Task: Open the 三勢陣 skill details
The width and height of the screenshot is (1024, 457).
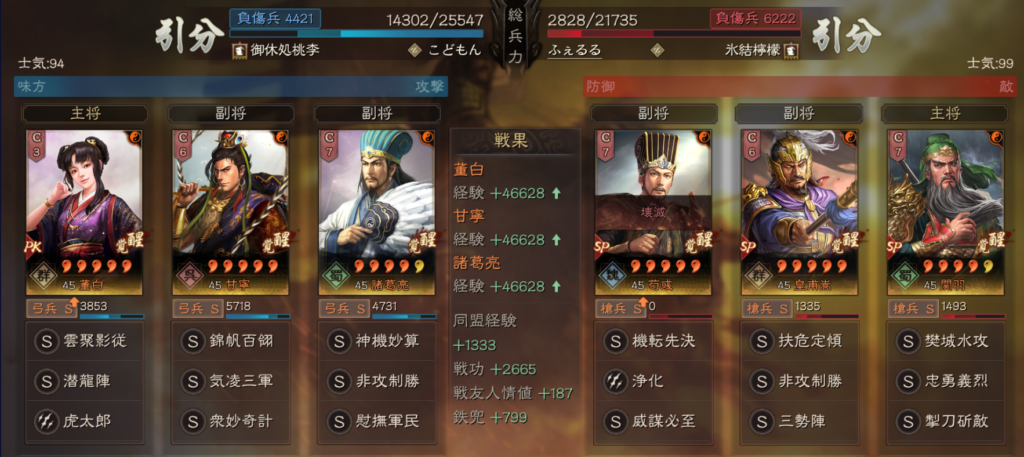Action: coord(799,420)
